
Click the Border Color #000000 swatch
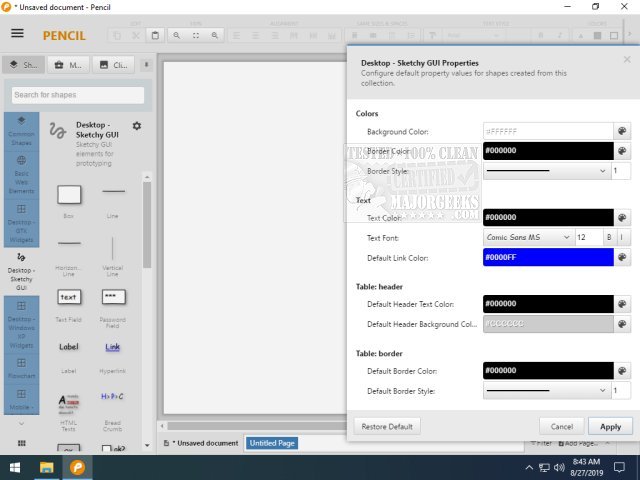click(548, 151)
